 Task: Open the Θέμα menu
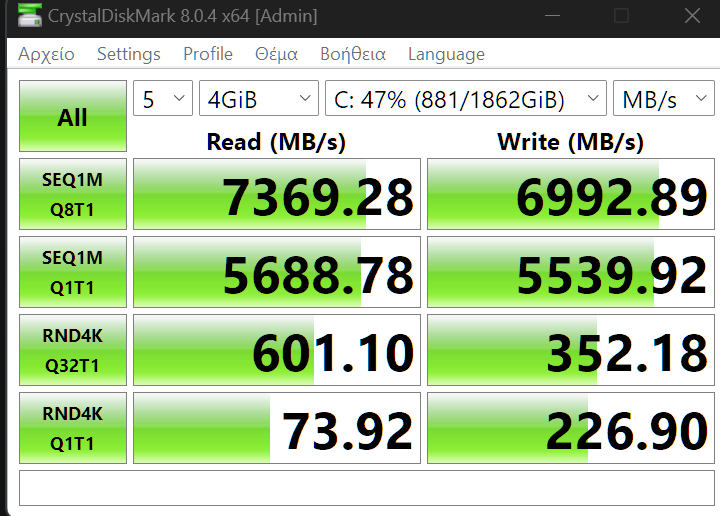(x=276, y=54)
